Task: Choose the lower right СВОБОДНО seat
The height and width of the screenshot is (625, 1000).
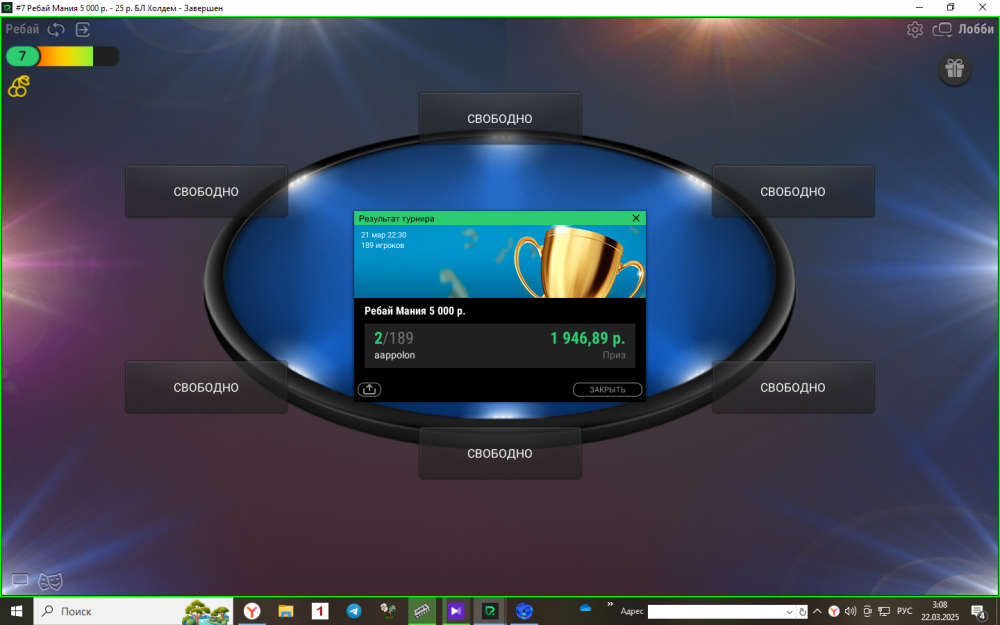Action: [792, 387]
